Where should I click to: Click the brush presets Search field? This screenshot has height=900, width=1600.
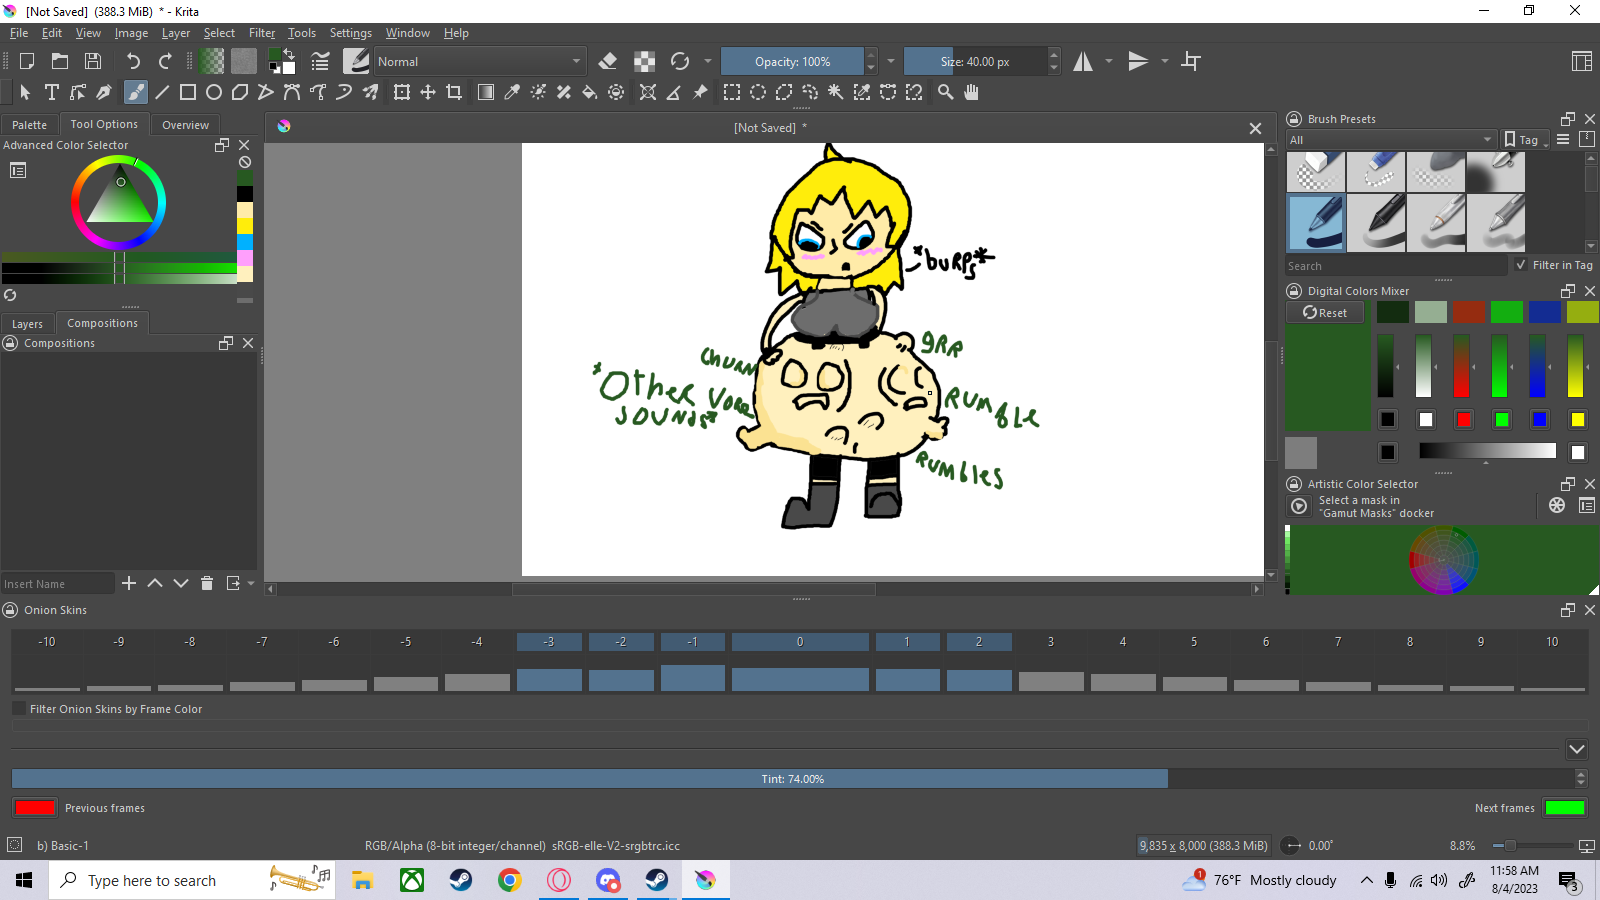click(x=1396, y=266)
